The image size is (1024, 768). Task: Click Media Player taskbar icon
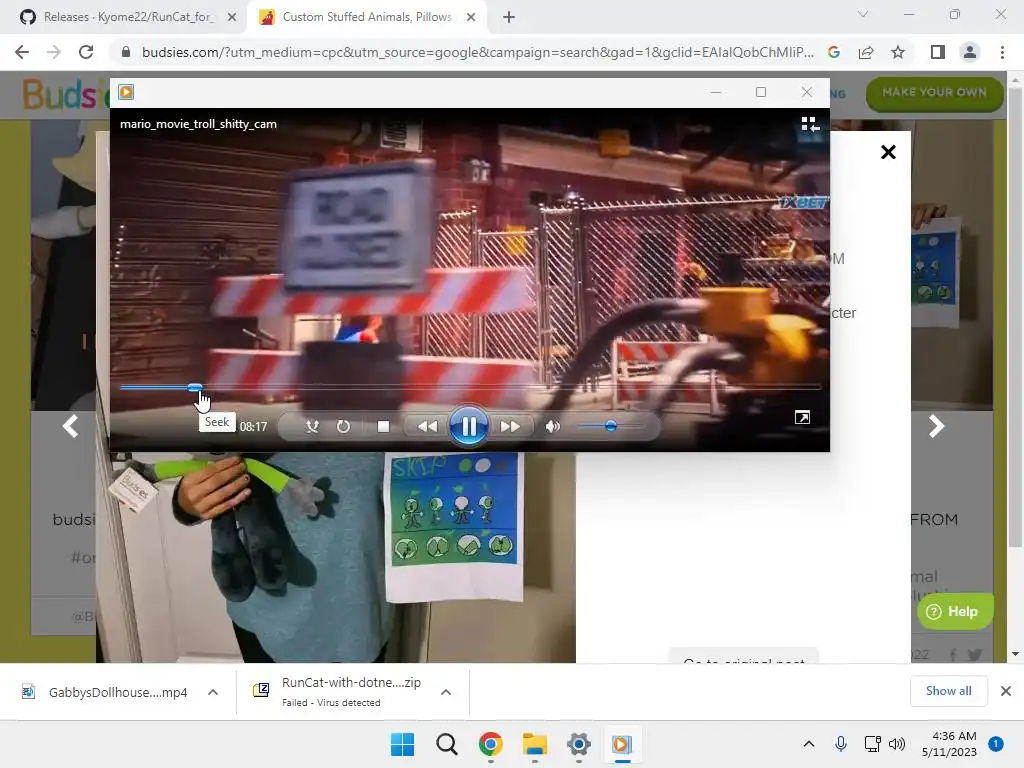click(622, 744)
